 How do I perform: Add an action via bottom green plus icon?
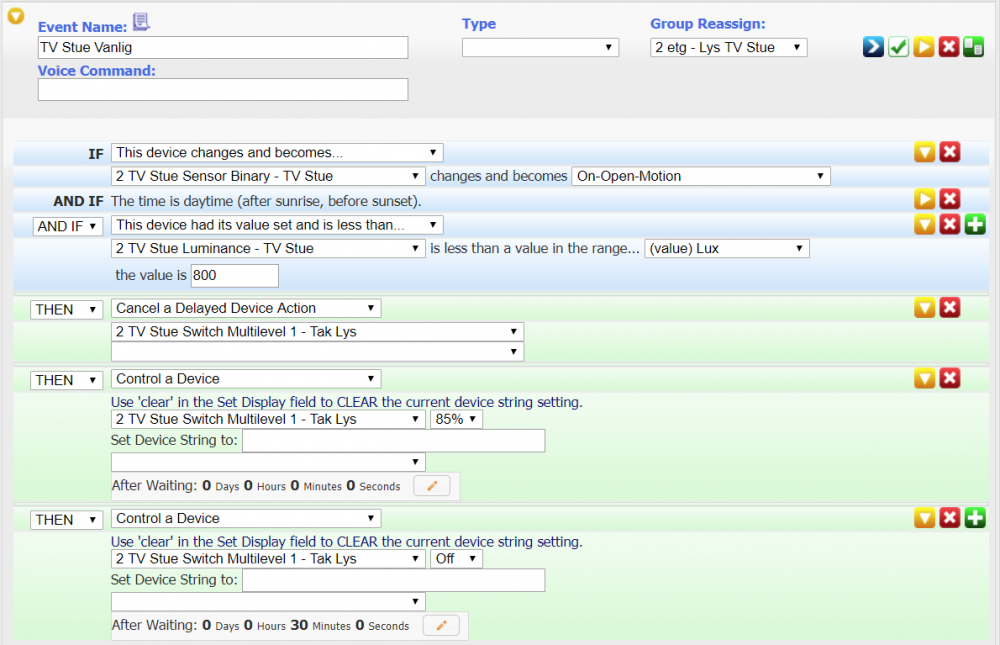(975, 518)
